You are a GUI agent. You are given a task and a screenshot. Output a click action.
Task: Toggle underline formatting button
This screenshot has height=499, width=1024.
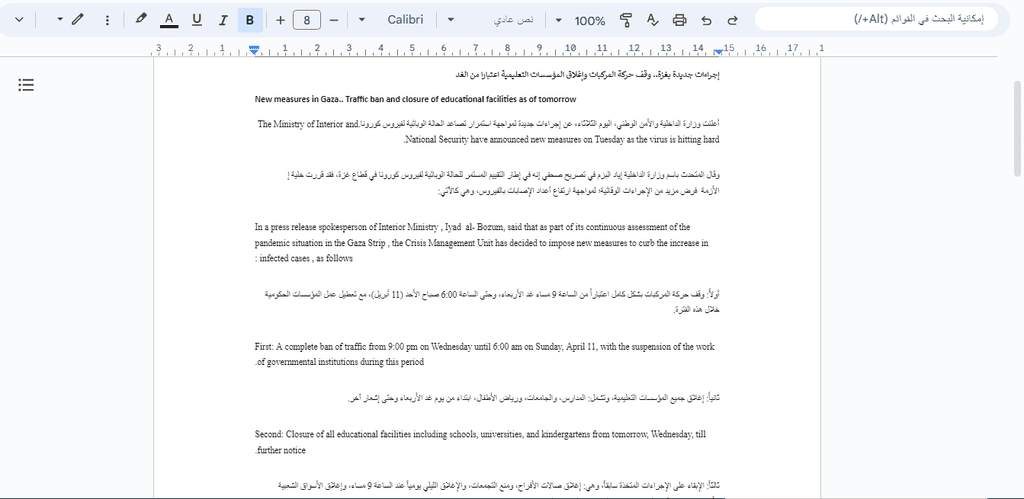197,20
